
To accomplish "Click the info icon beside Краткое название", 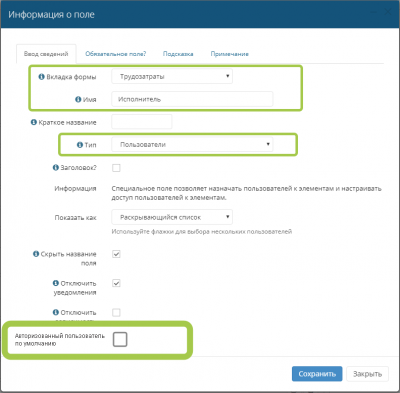I will pyautogui.click(x=34, y=122).
